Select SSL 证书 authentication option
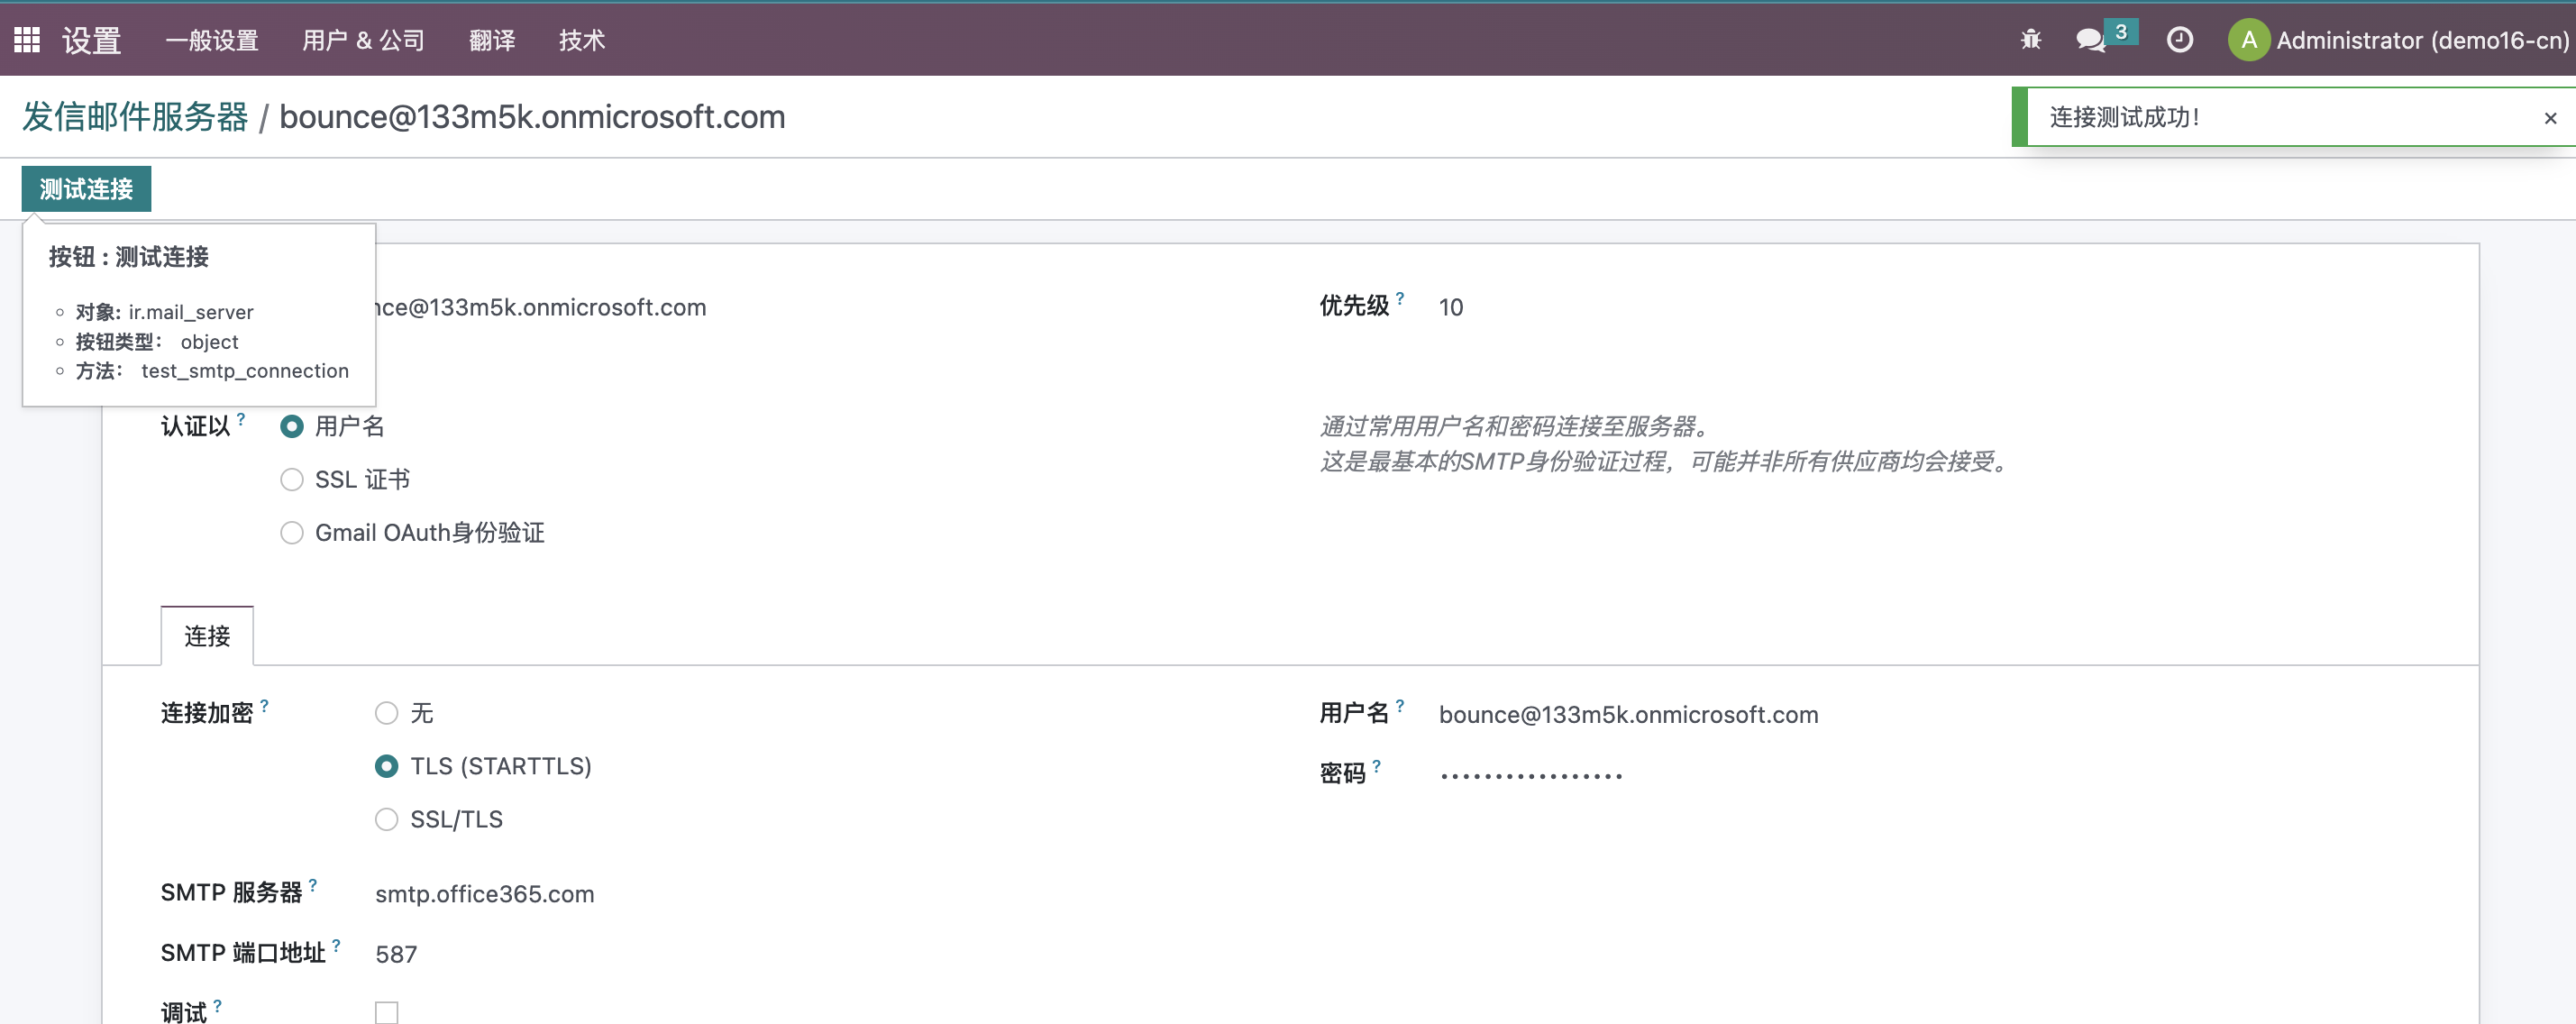The height and width of the screenshot is (1024, 2576). (291, 480)
